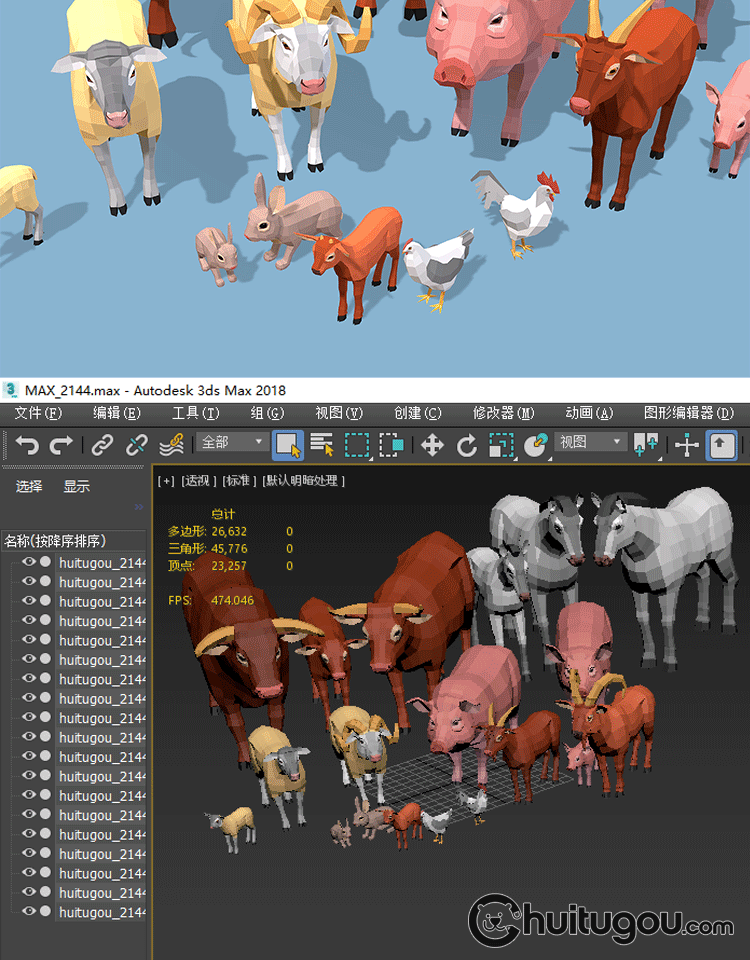This screenshot has height=960, width=750.
Task: Expand scene explorer with double-chevron arrow
Action: click(139, 507)
